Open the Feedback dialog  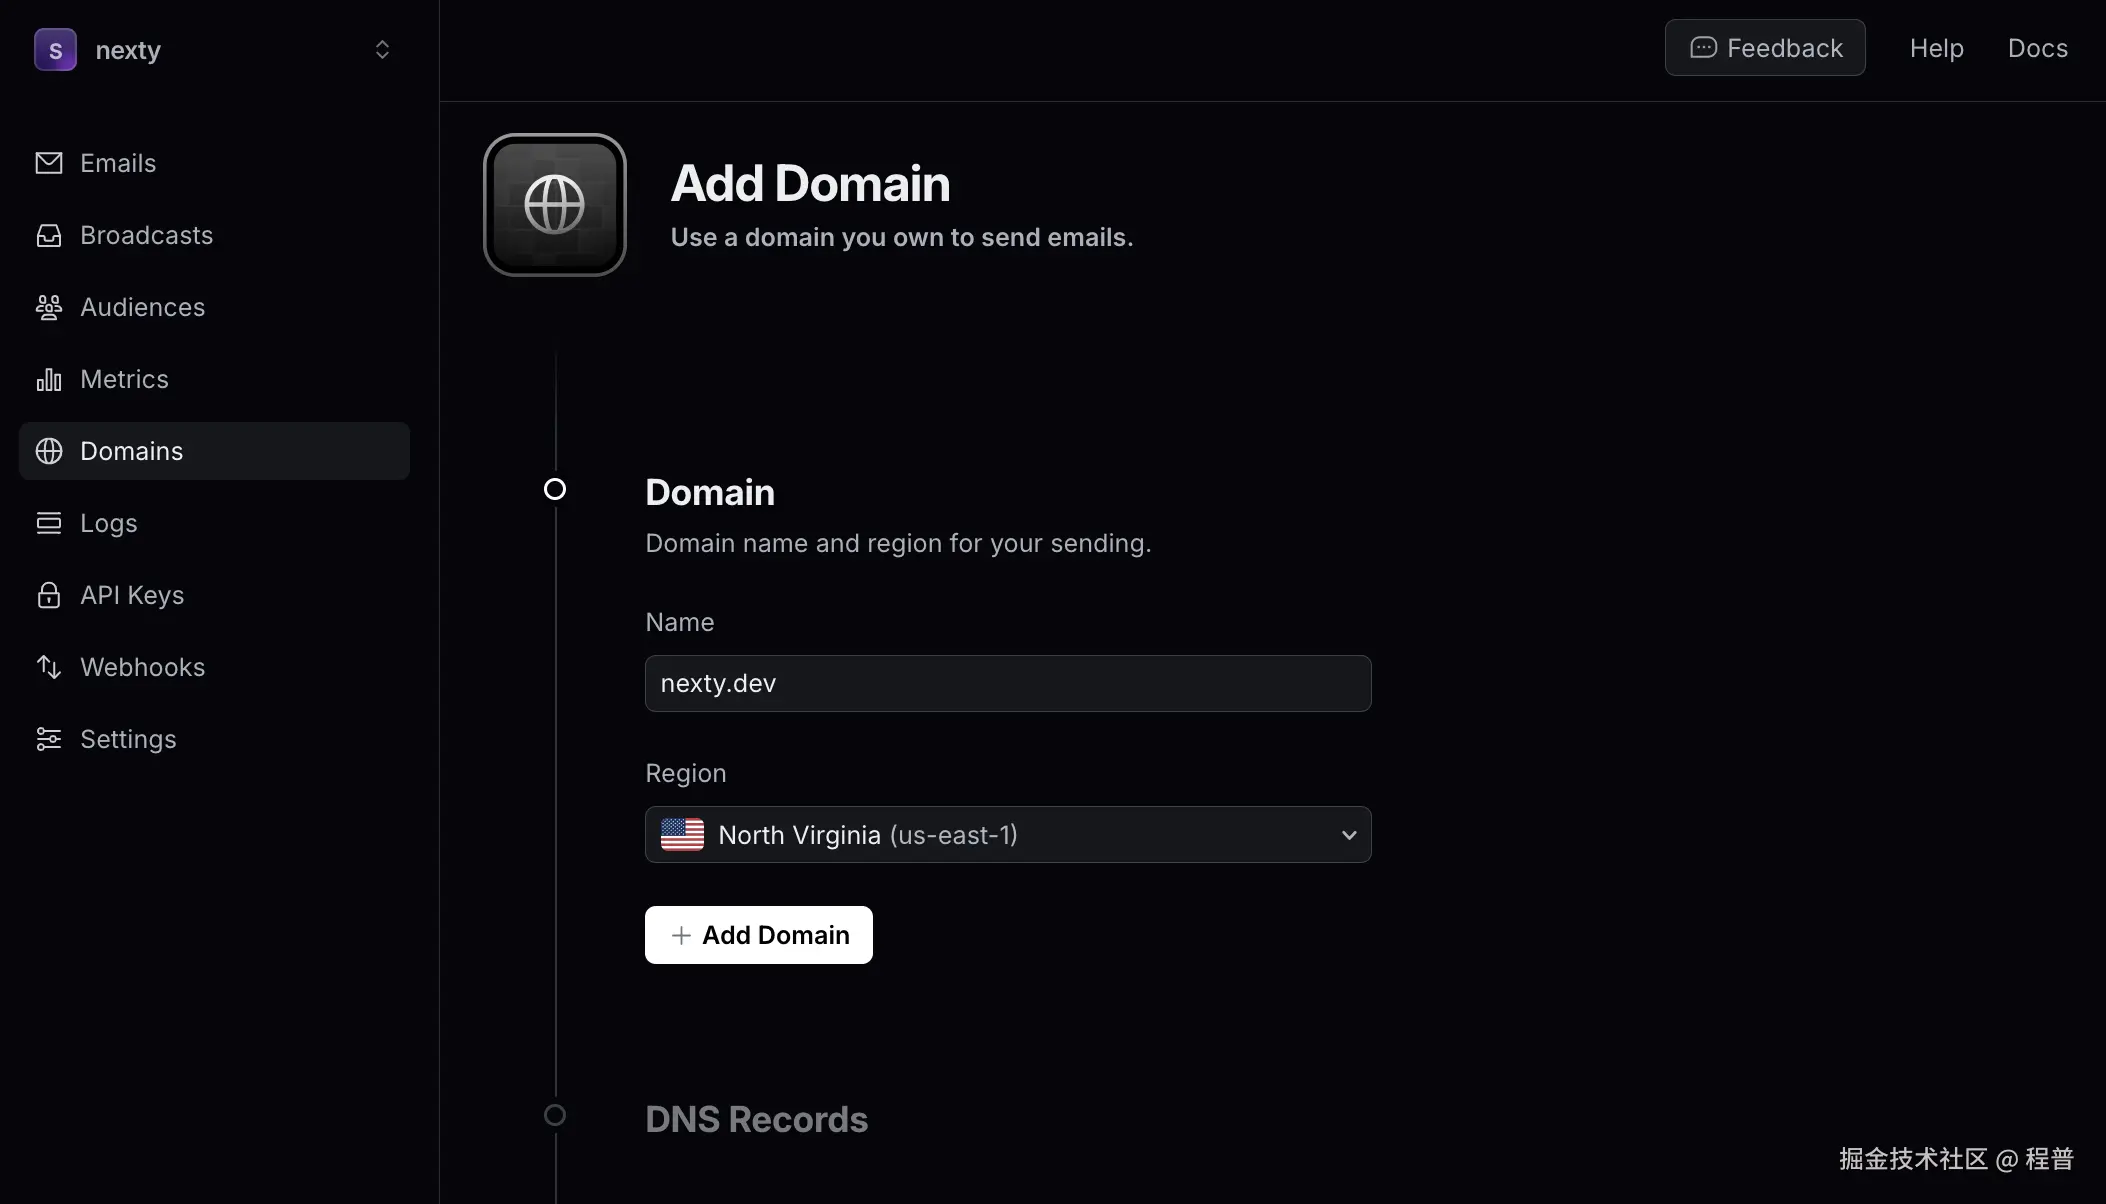point(1764,47)
